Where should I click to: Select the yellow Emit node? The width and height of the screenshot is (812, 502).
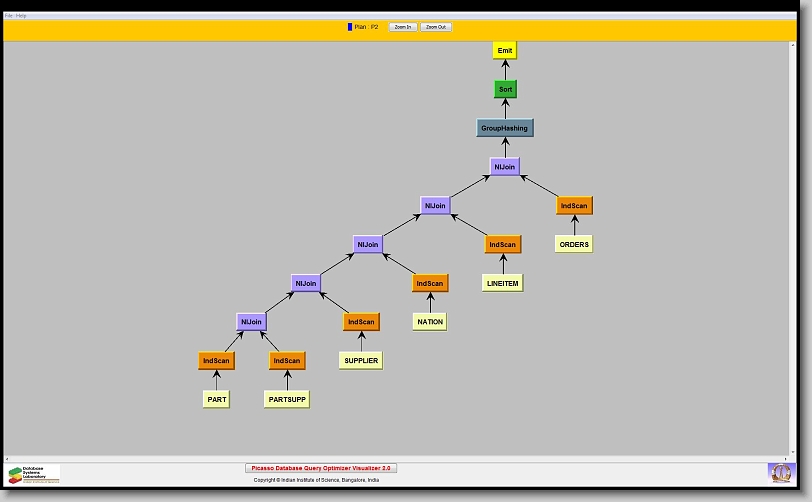coord(505,50)
